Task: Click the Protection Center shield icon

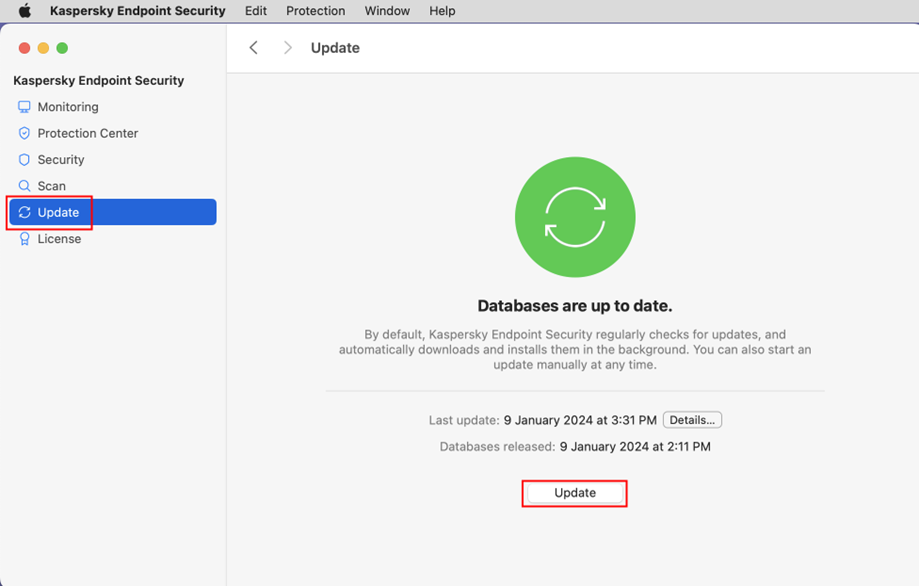Action: (25, 133)
